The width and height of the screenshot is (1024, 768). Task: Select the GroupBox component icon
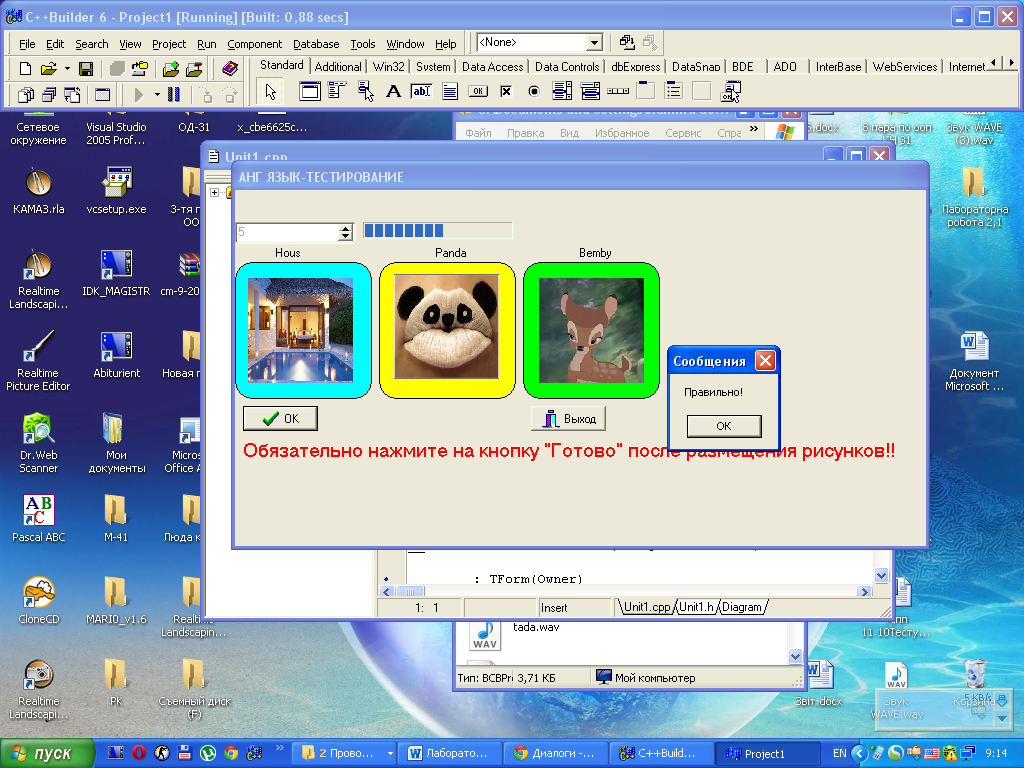646,91
